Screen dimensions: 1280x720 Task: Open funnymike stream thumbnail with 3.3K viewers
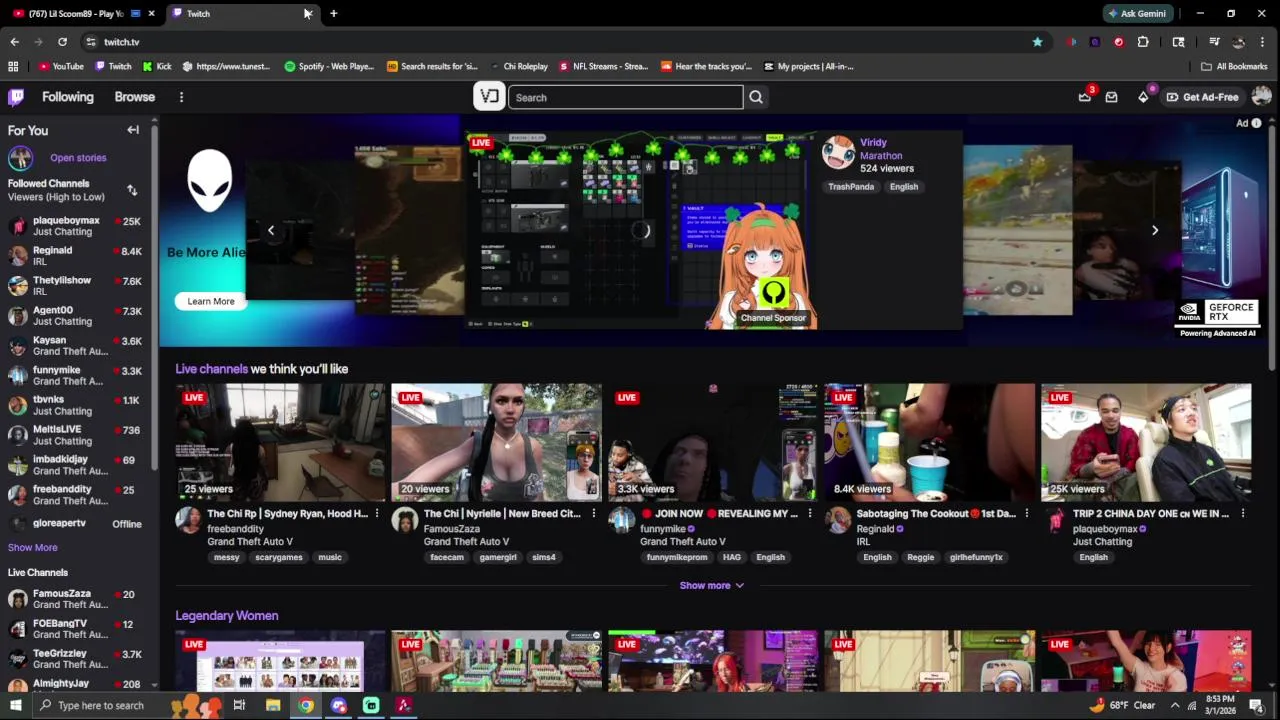click(x=713, y=442)
